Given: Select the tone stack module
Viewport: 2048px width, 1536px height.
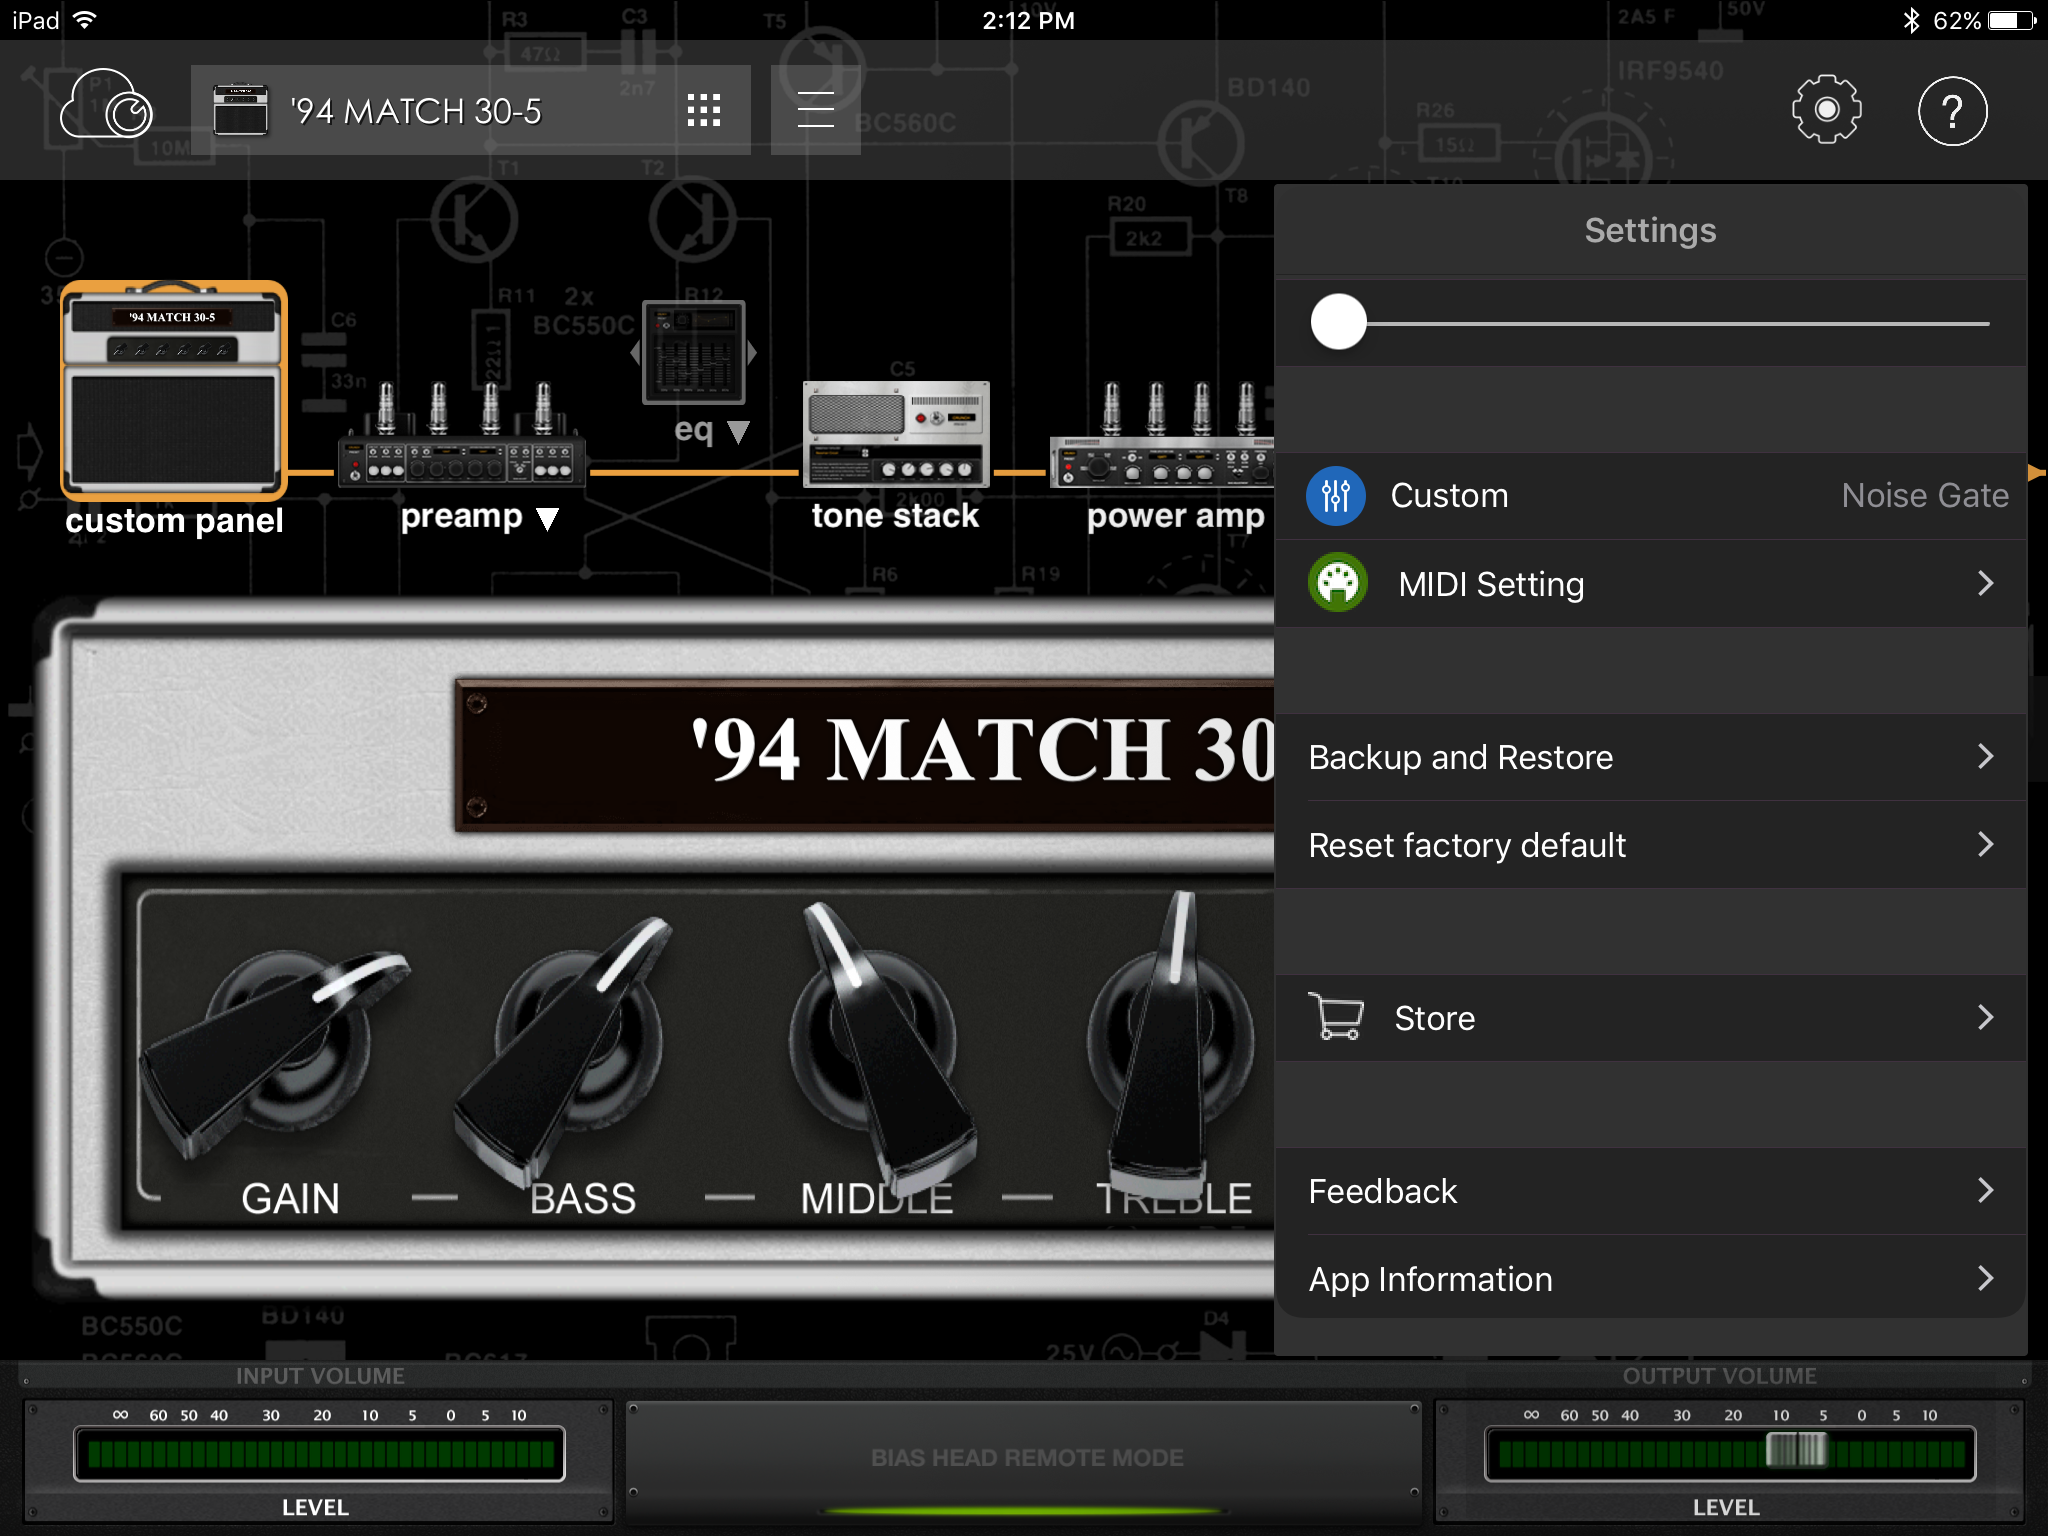Looking at the screenshot, I should coord(896,435).
